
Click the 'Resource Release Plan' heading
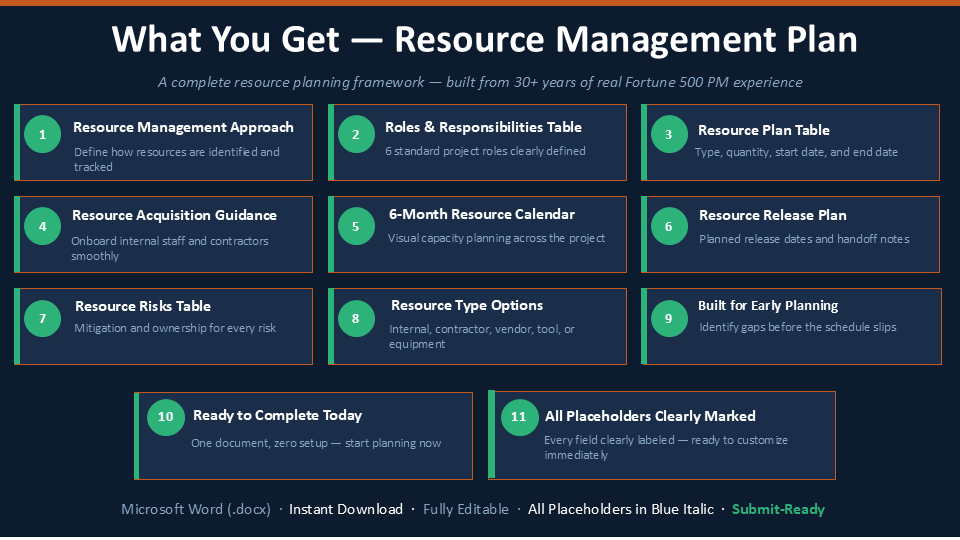pyautogui.click(x=773, y=216)
